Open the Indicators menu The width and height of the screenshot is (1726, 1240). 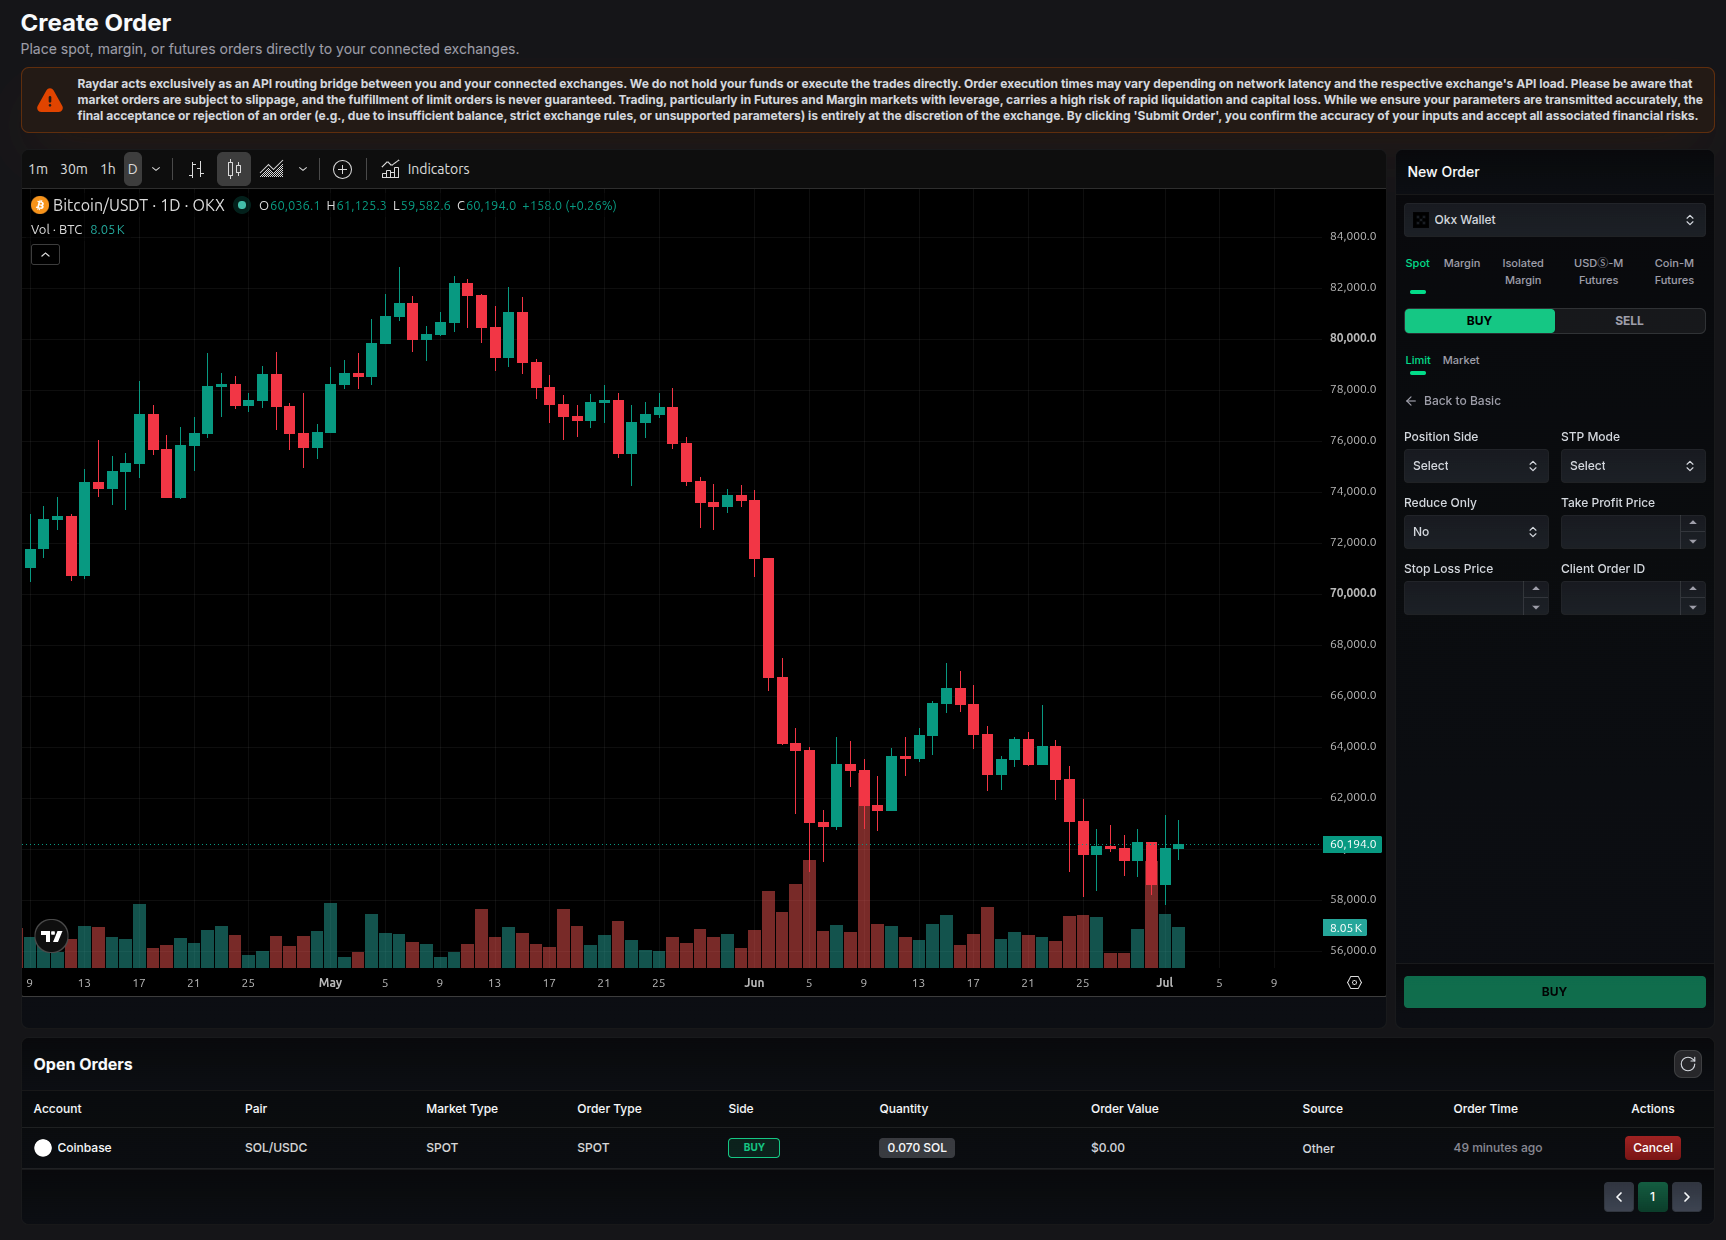(426, 169)
